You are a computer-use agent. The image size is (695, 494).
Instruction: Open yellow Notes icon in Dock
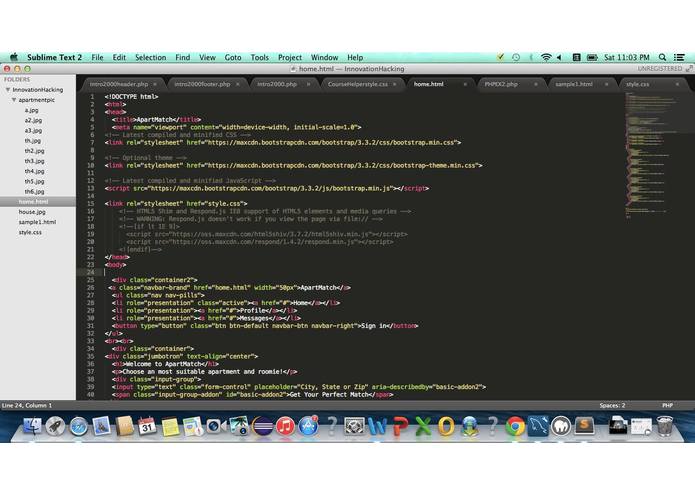(x=170, y=426)
